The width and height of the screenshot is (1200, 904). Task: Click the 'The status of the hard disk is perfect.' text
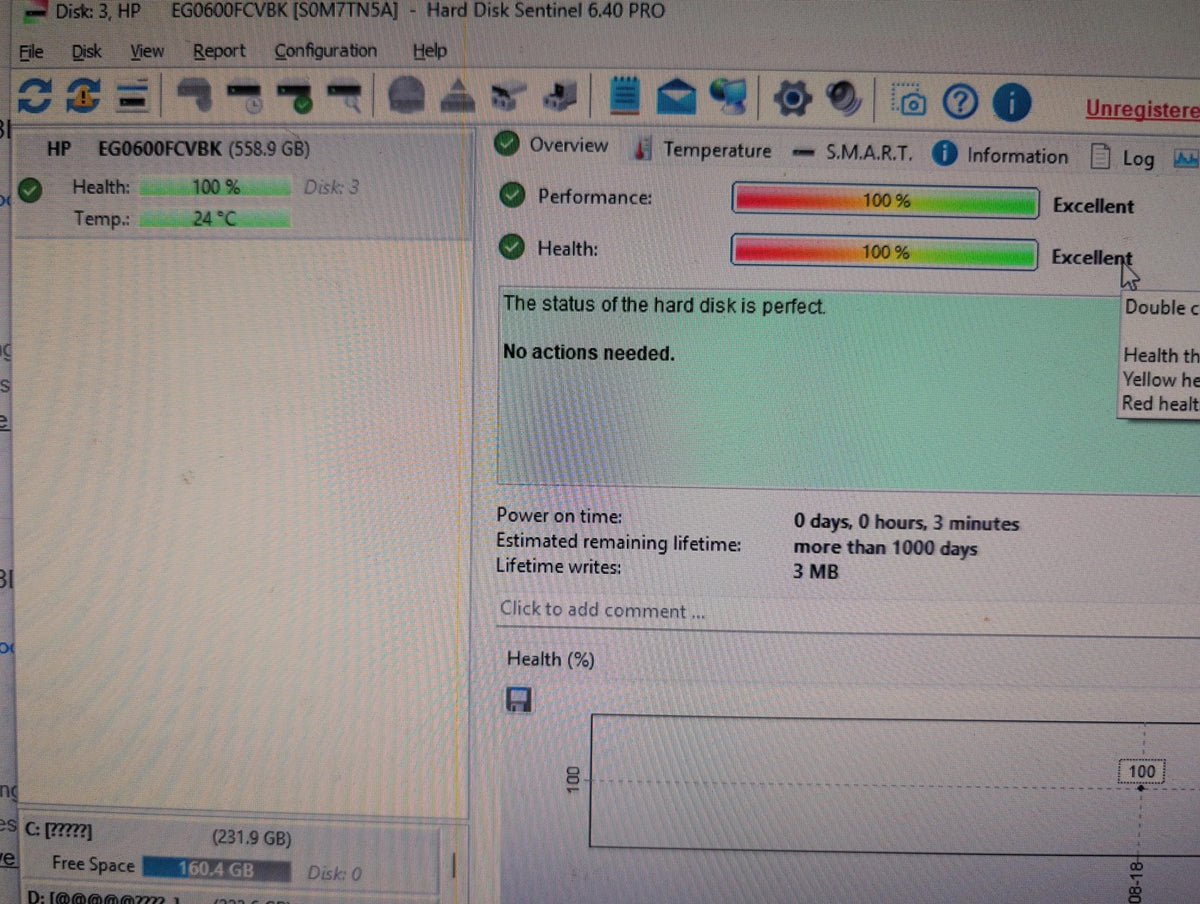pos(664,304)
